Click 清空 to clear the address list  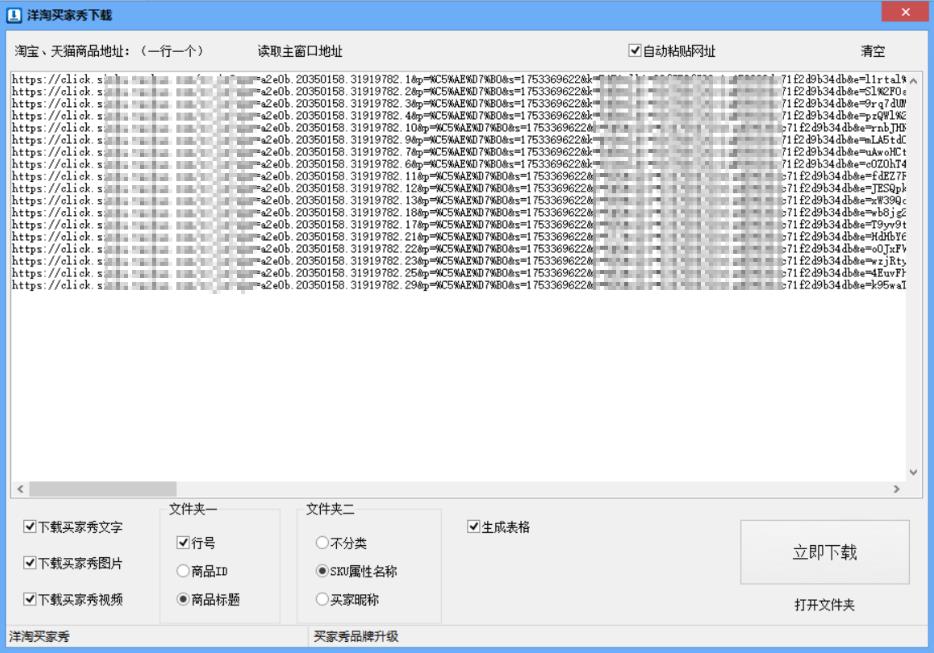pyautogui.click(x=873, y=51)
